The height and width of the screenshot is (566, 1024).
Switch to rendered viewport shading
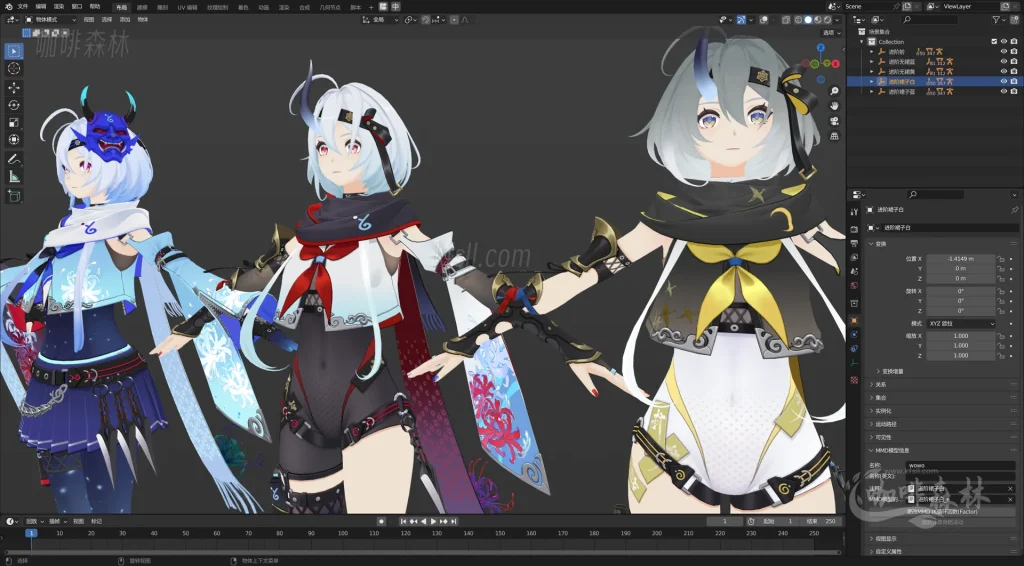[827, 20]
